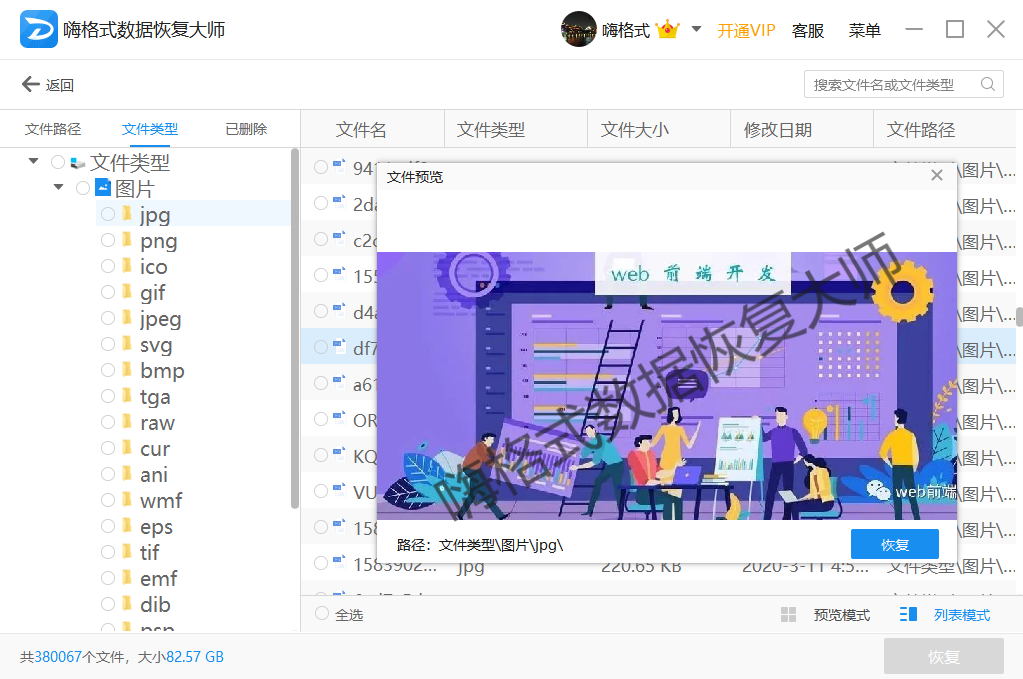This screenshot has height=679, width=1023.
Task: Switch to 文件类型 tab
Action: point(149,129)
